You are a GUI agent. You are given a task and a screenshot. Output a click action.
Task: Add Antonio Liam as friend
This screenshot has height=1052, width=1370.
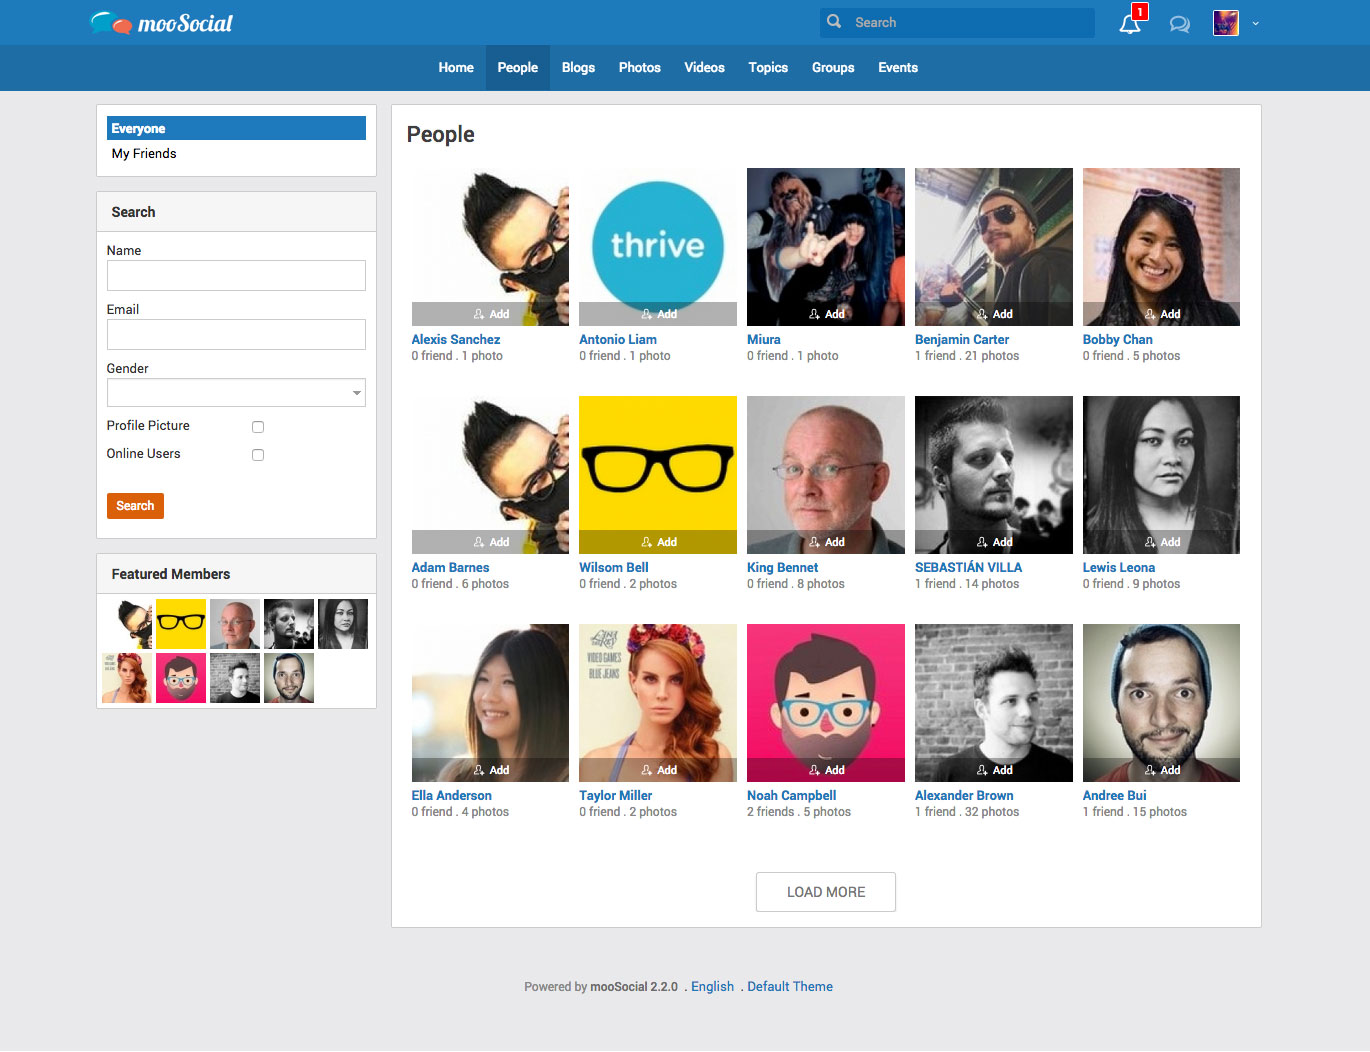click(658, 314)
